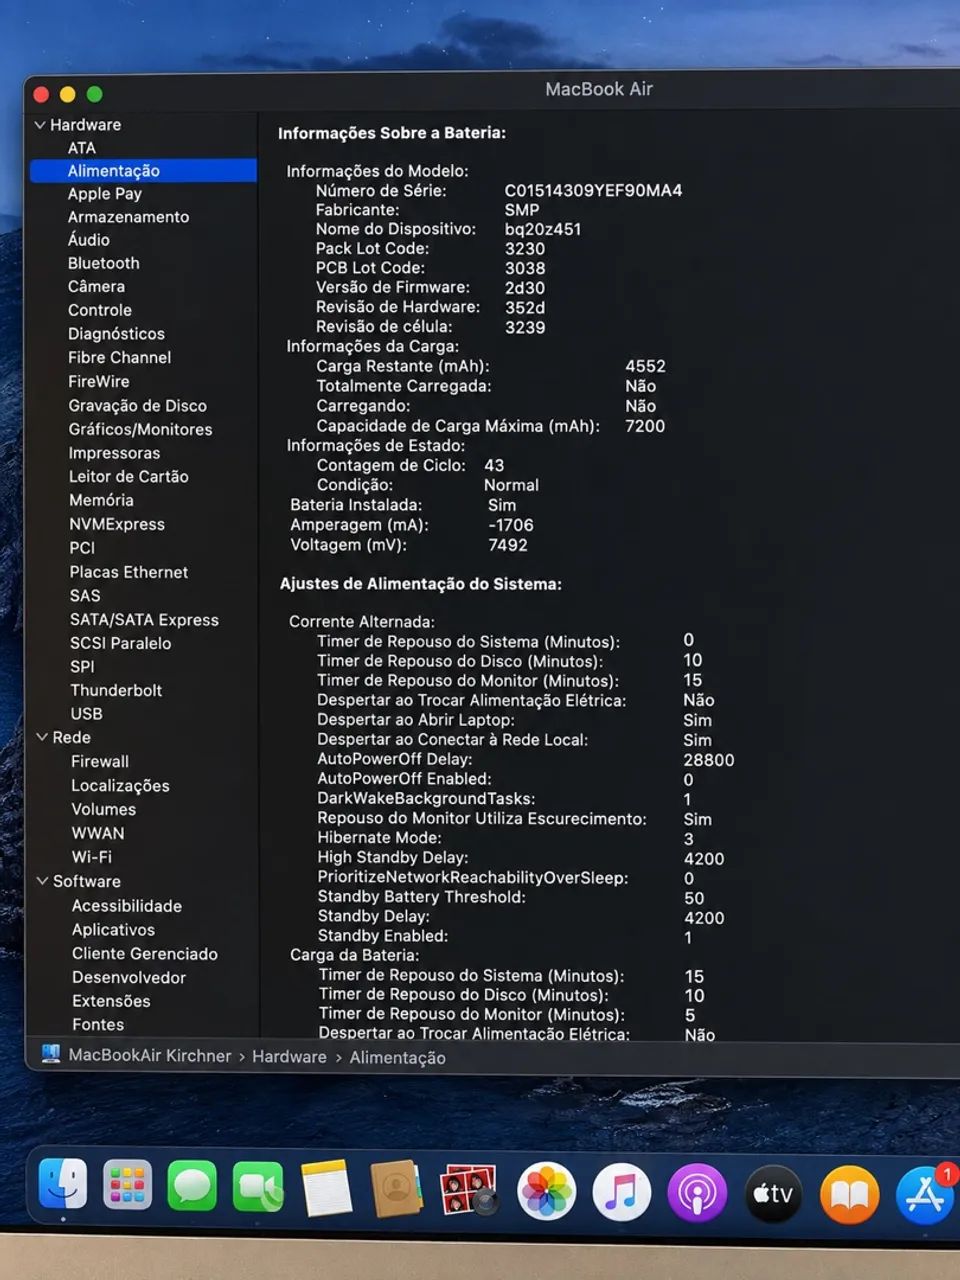960x1280 pixels.
Task: Select Impressoras in the sidebar
Action: pos(114,453)
